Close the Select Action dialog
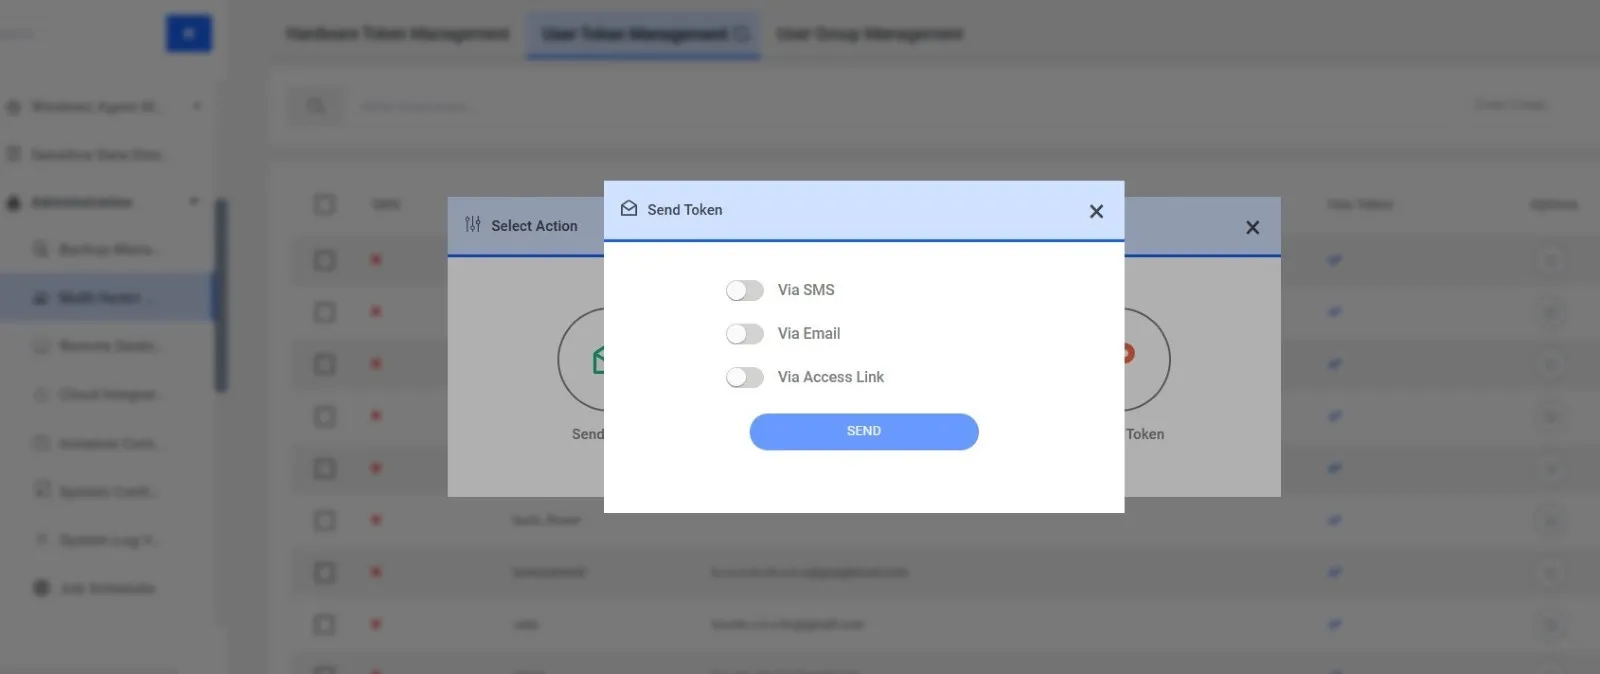1600x674 pixels. pyautogui.click(x=1252, y=228)
